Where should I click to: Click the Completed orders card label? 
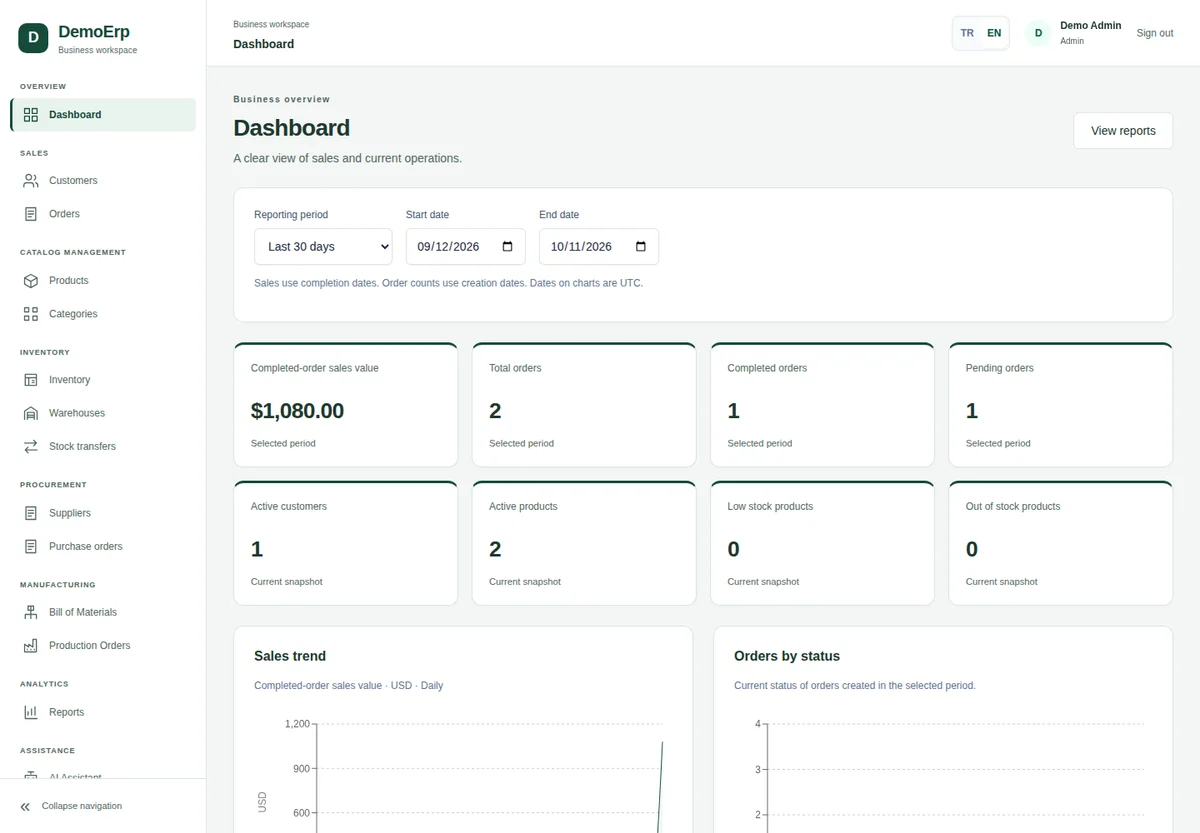[767, 368]
